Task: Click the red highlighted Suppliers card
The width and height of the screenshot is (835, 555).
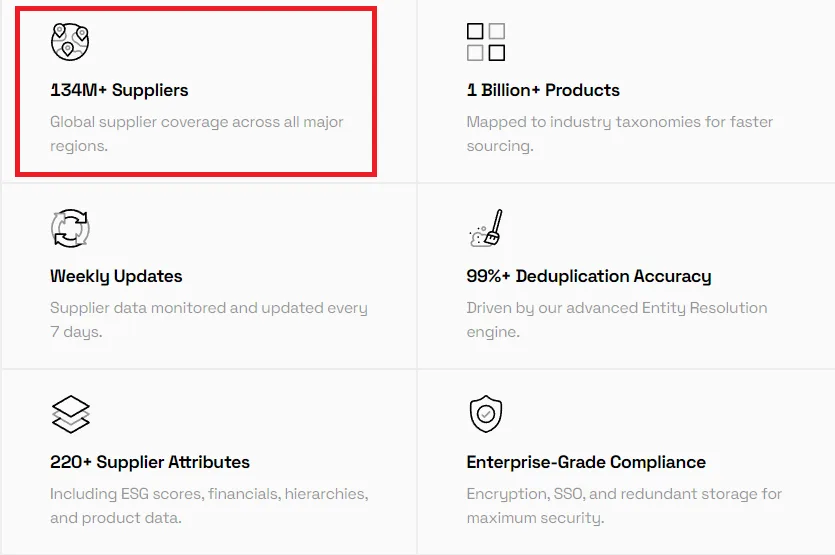Action: coord(196,91)
